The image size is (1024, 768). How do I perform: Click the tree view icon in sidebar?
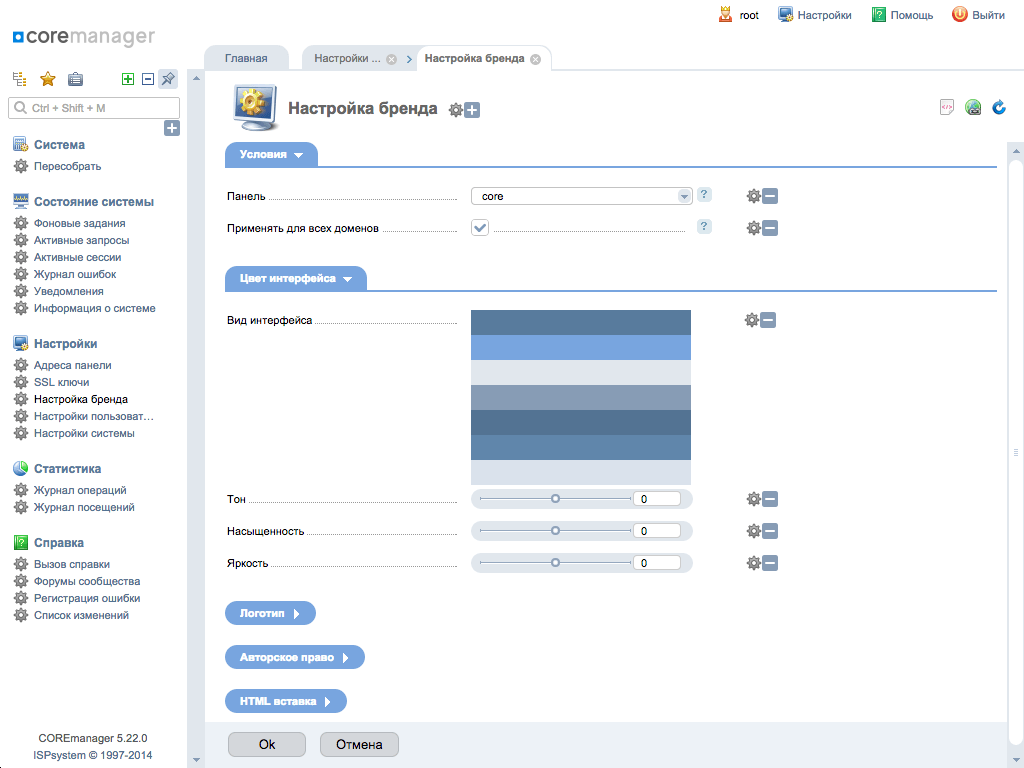pos(19,79)
